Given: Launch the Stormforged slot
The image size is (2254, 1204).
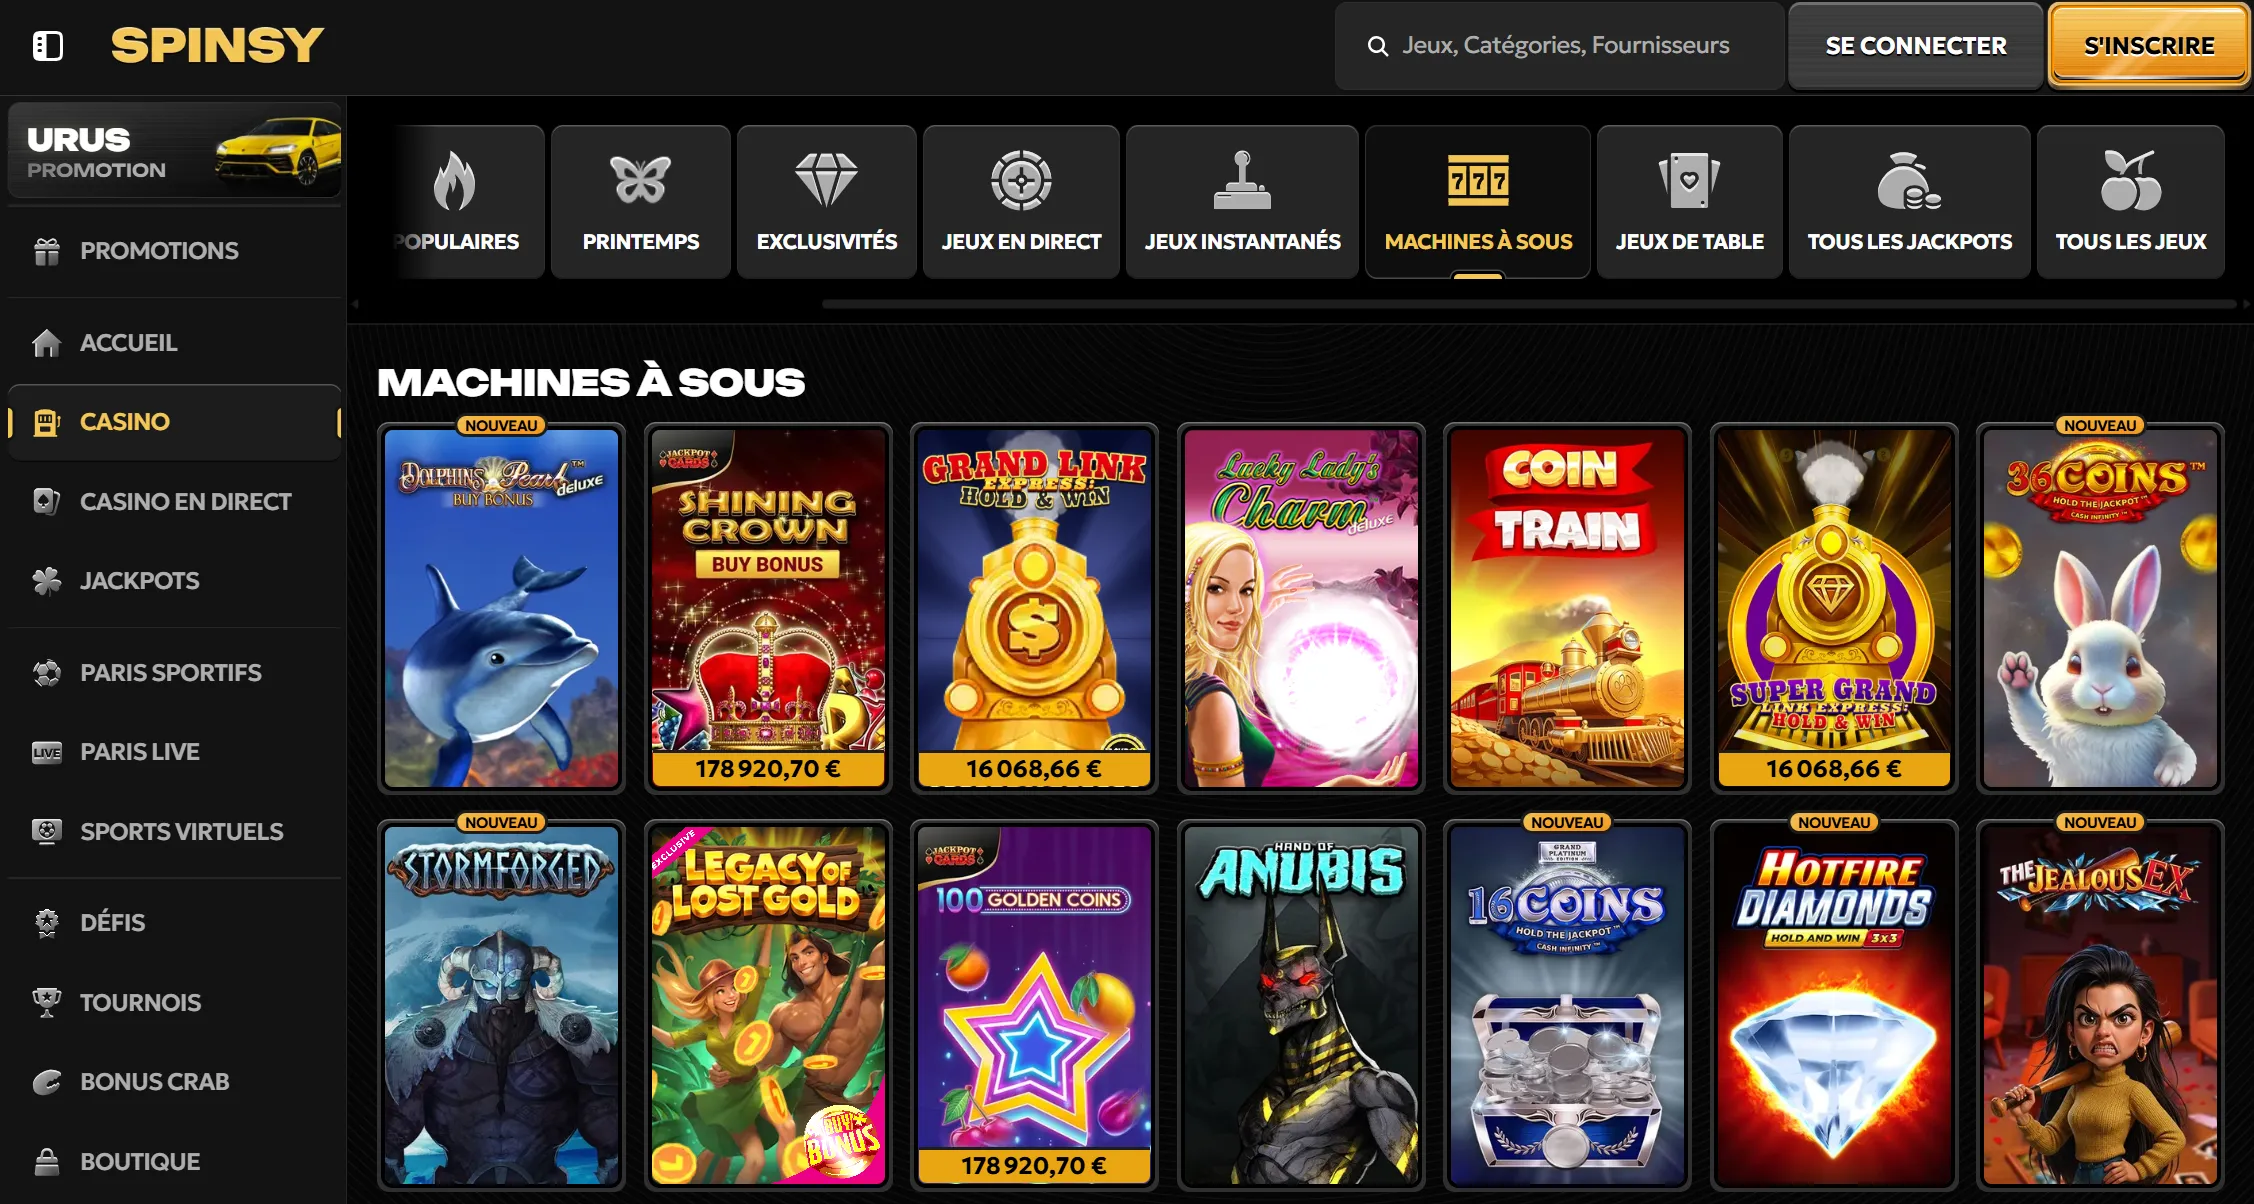Looking at the screenshot, I should tap(501, 1005).
